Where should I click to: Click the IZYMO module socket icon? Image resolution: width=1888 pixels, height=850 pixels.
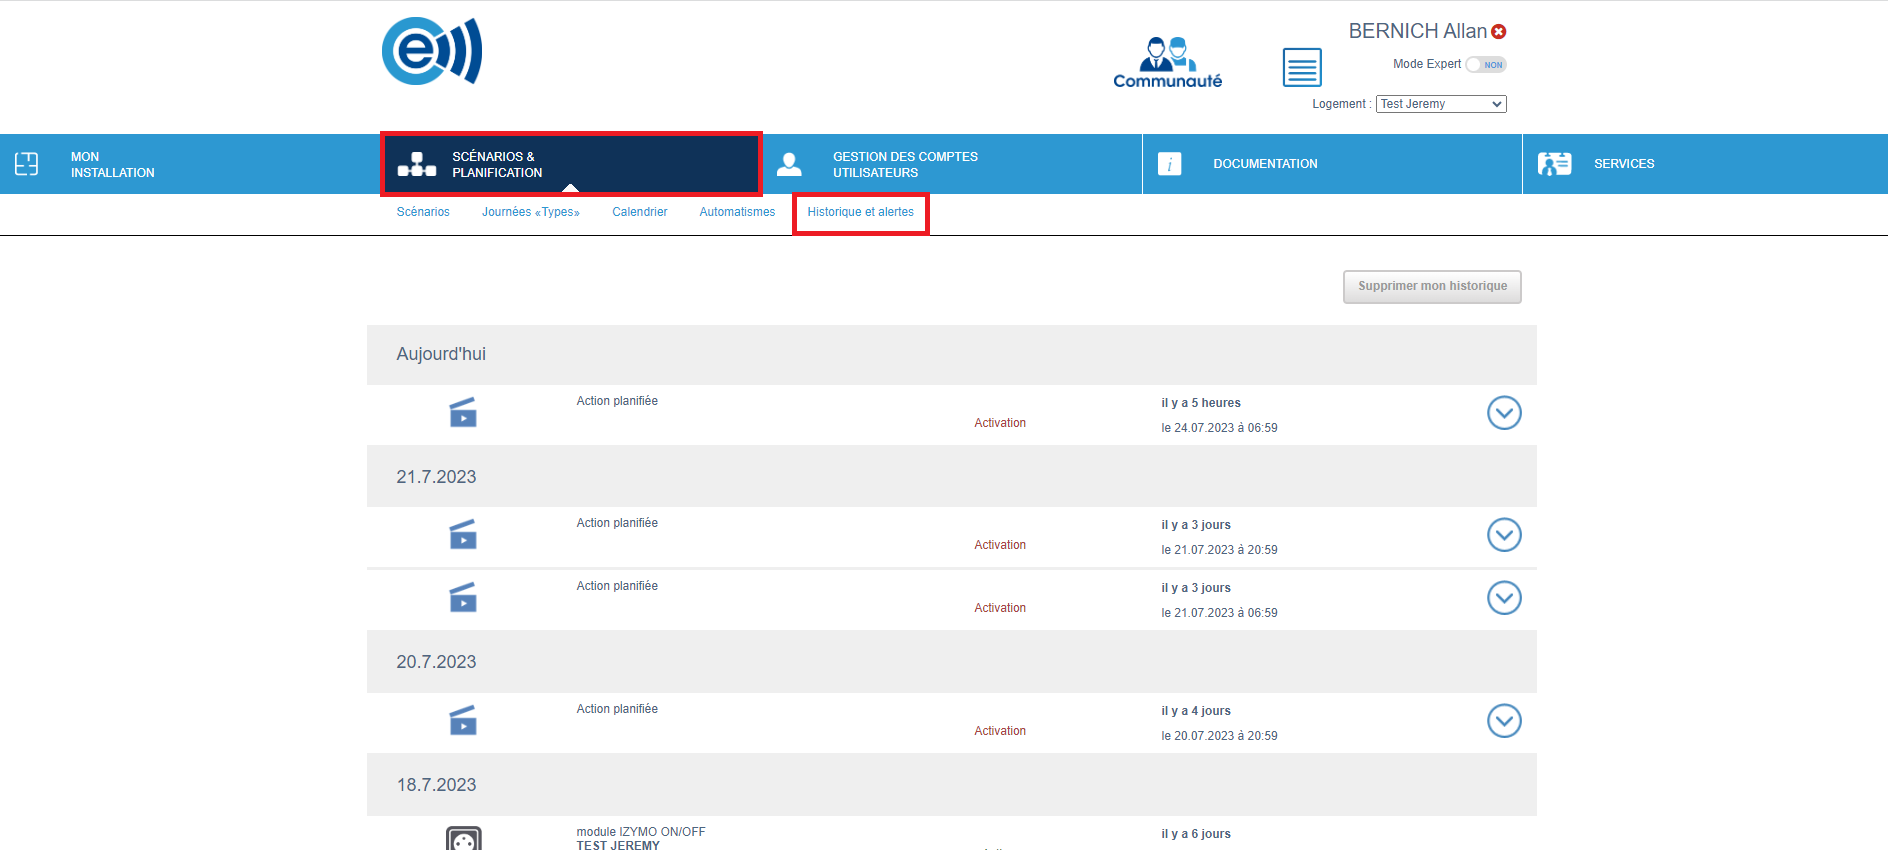click(x=464, y=838)
